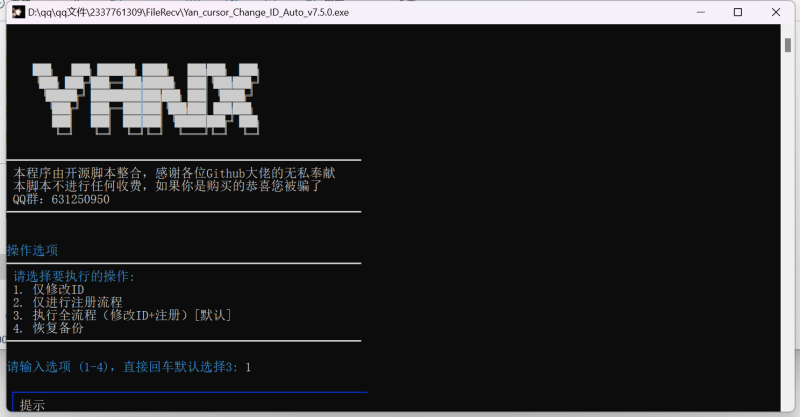
Task: Click option 4 恢复备份
Action: 49,328
